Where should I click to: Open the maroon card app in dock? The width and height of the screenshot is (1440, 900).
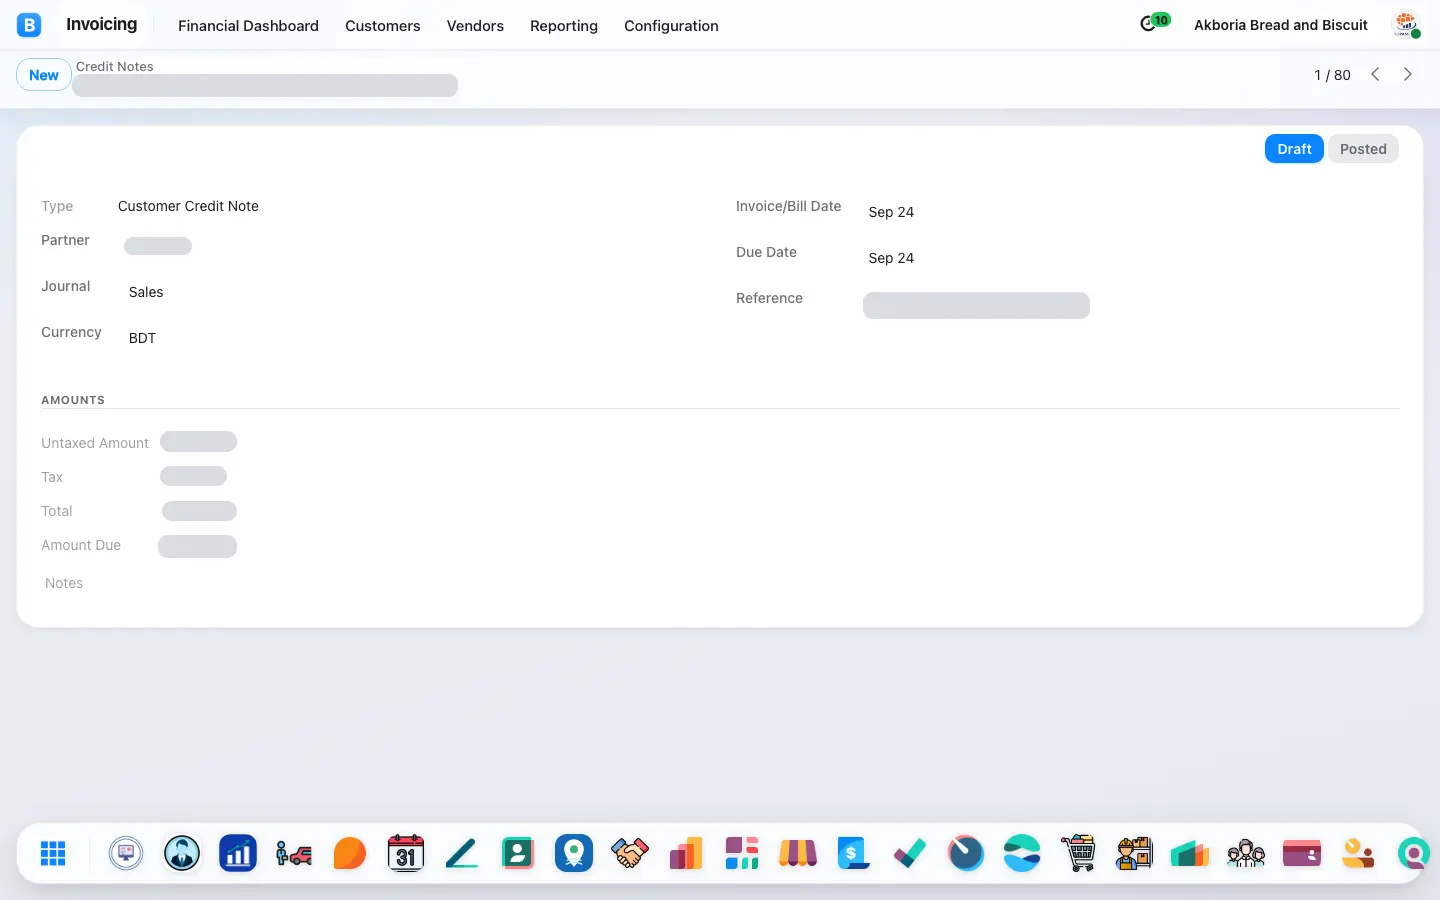pyautogui.click(x=1302, y=853)
